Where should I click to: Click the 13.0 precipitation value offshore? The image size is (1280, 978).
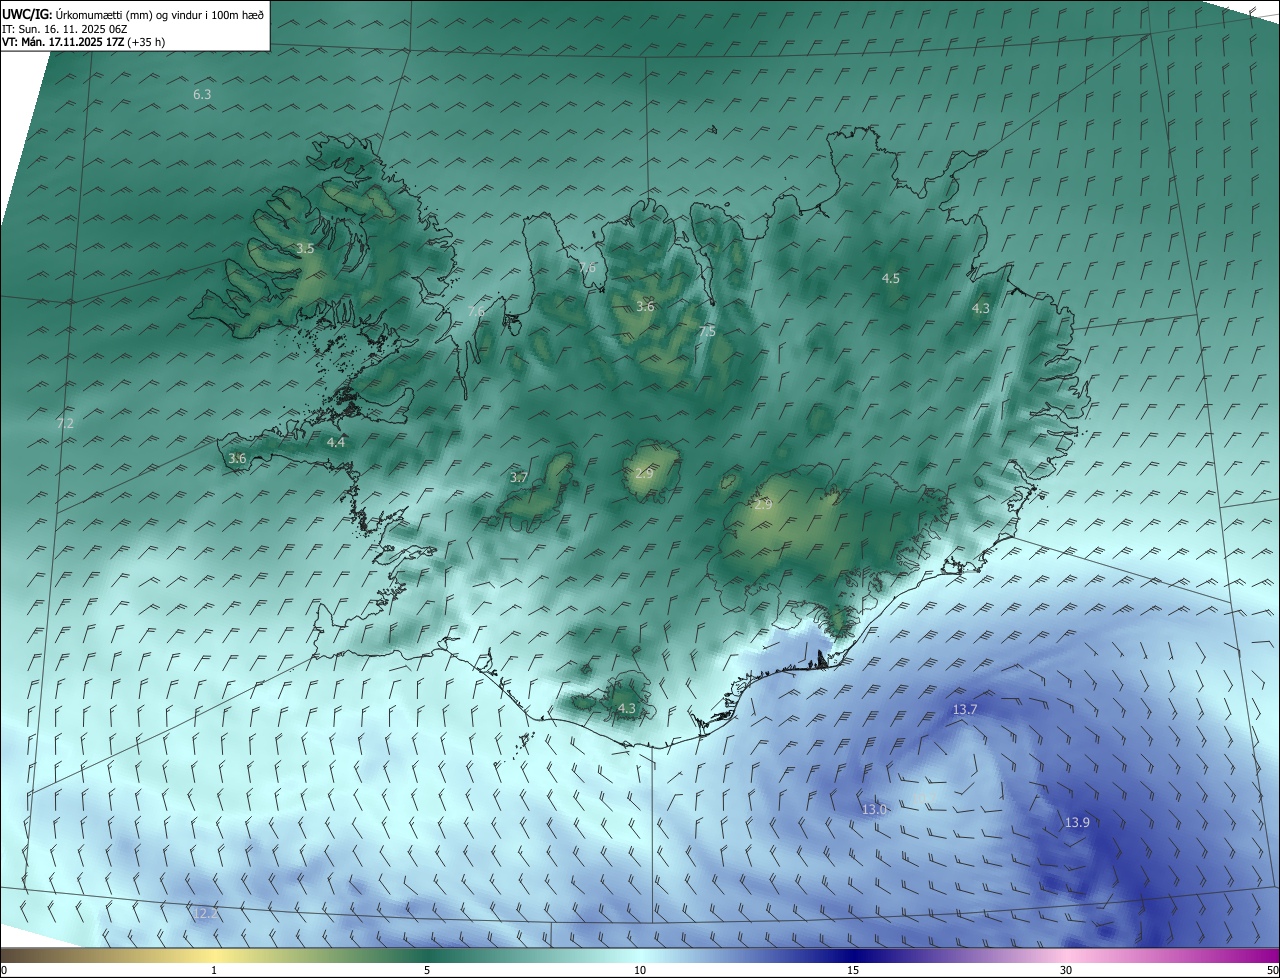pos(874,809)
